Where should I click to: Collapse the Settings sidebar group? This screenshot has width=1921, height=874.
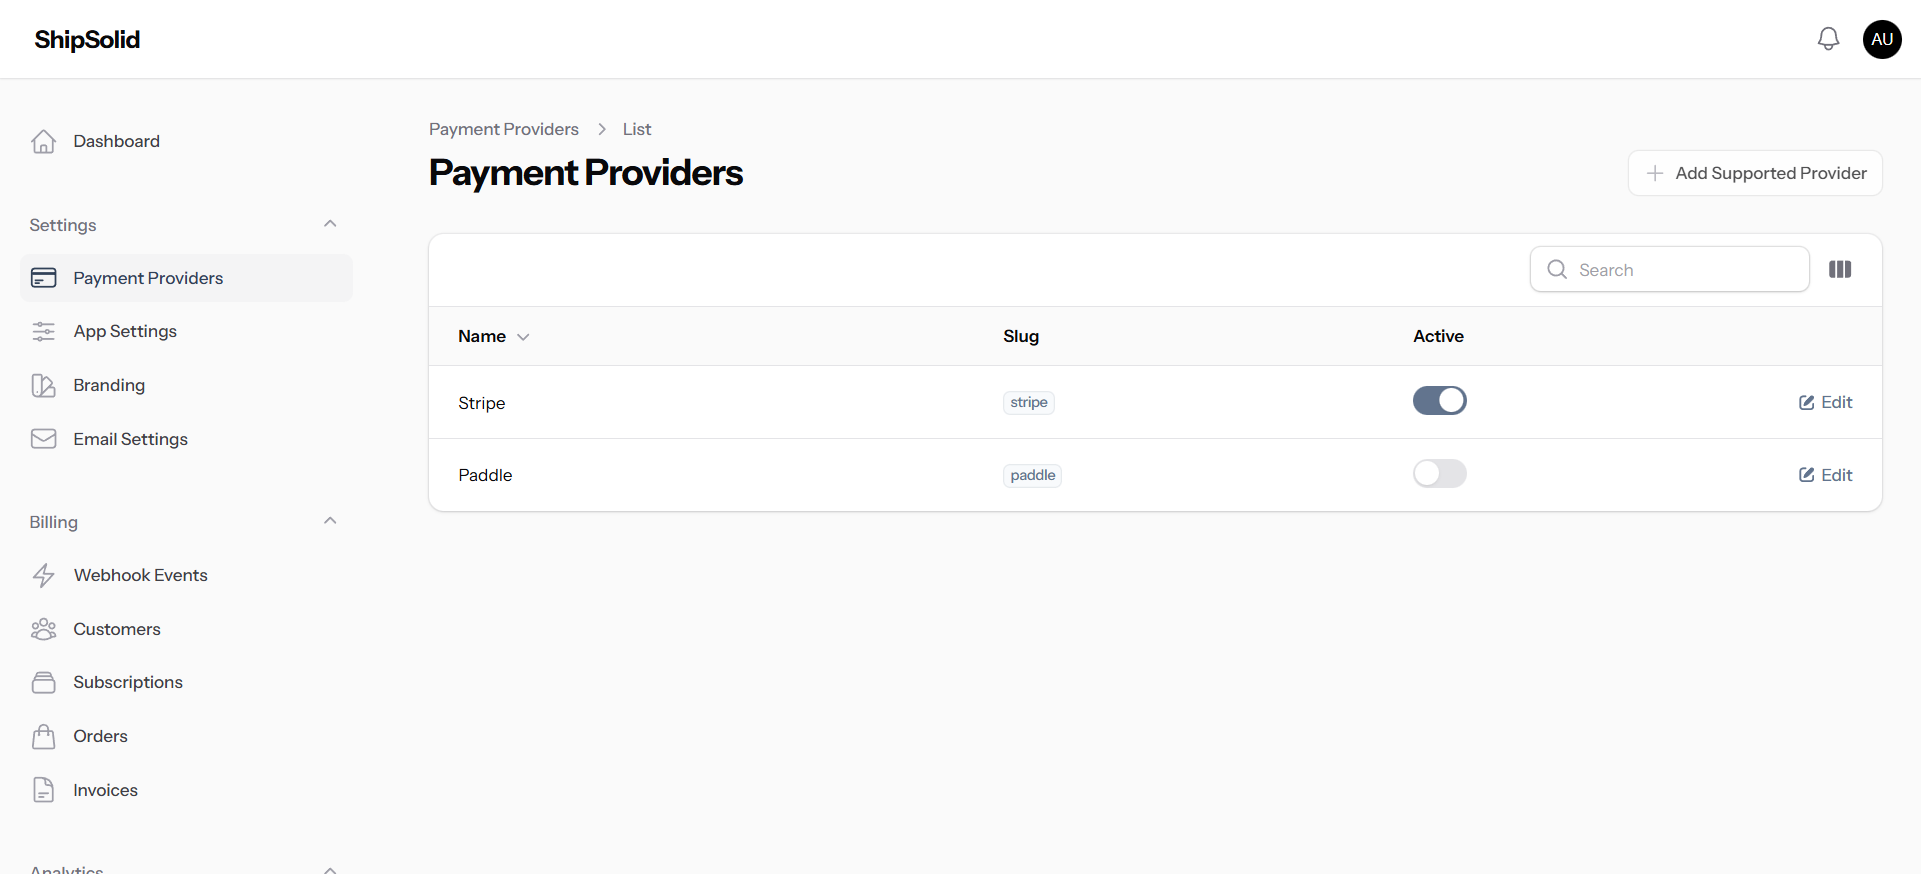[x=330, y=224]
